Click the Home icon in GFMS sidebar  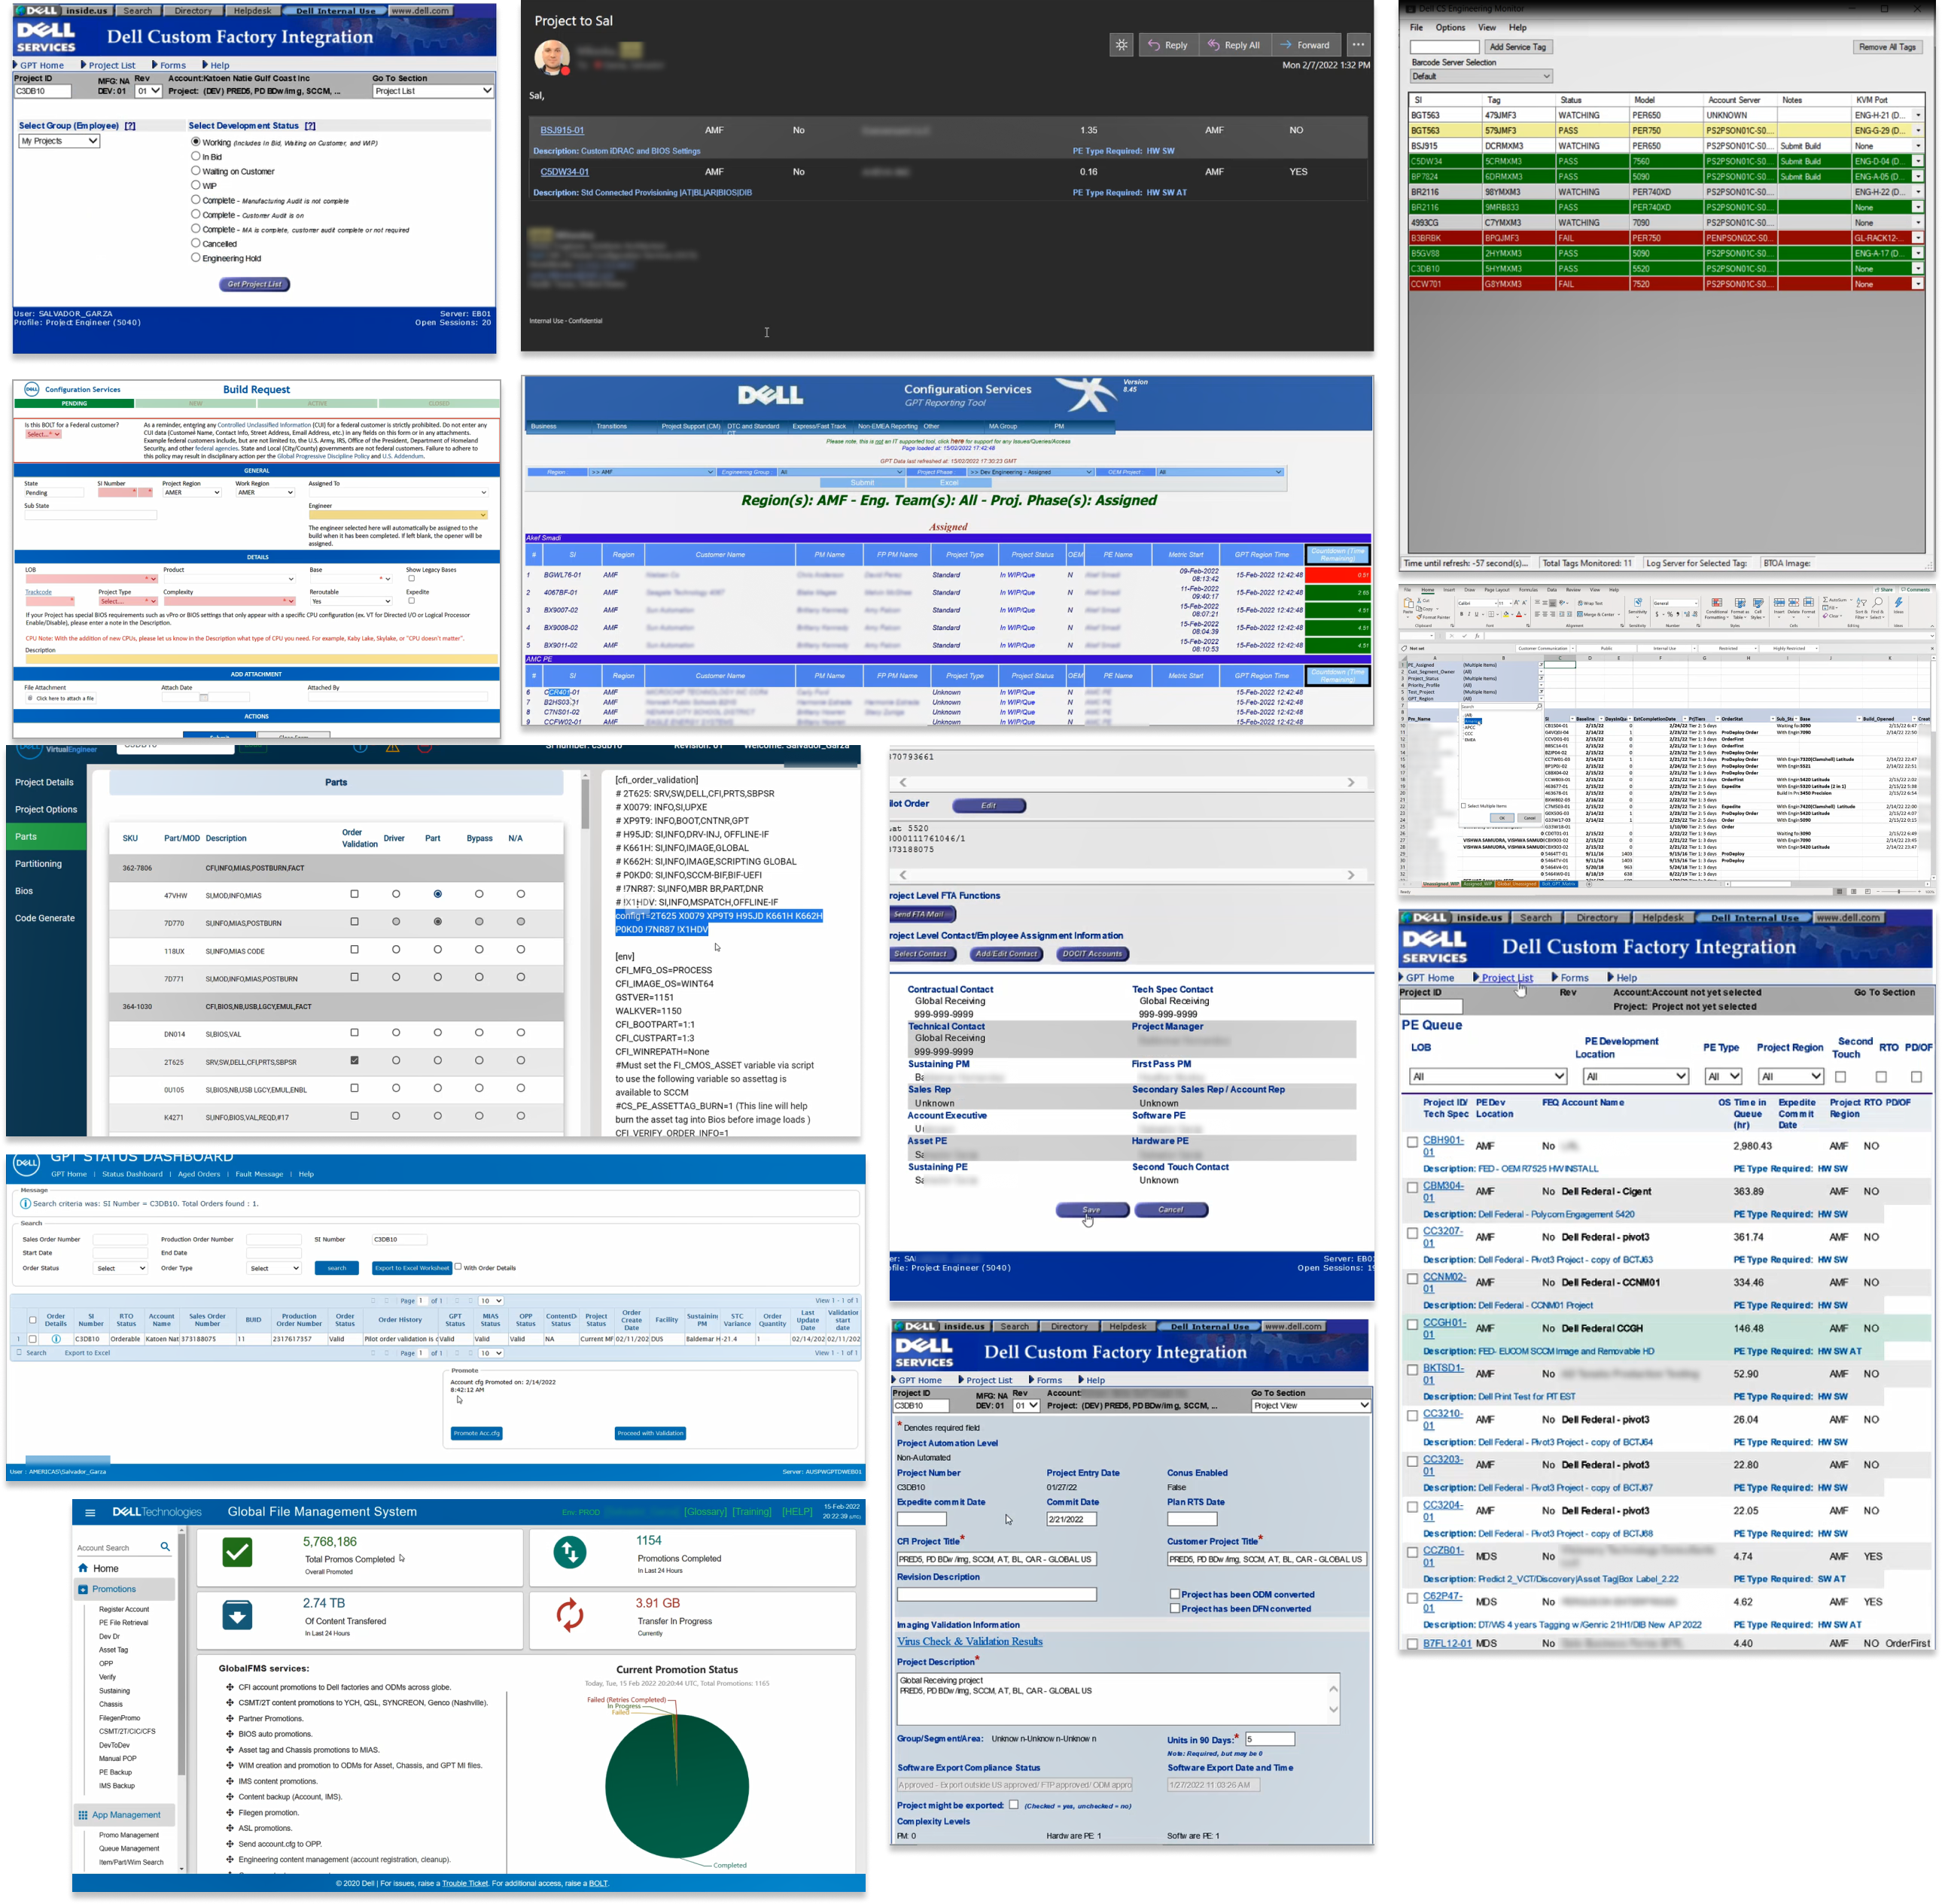(x=83, y=1568)
